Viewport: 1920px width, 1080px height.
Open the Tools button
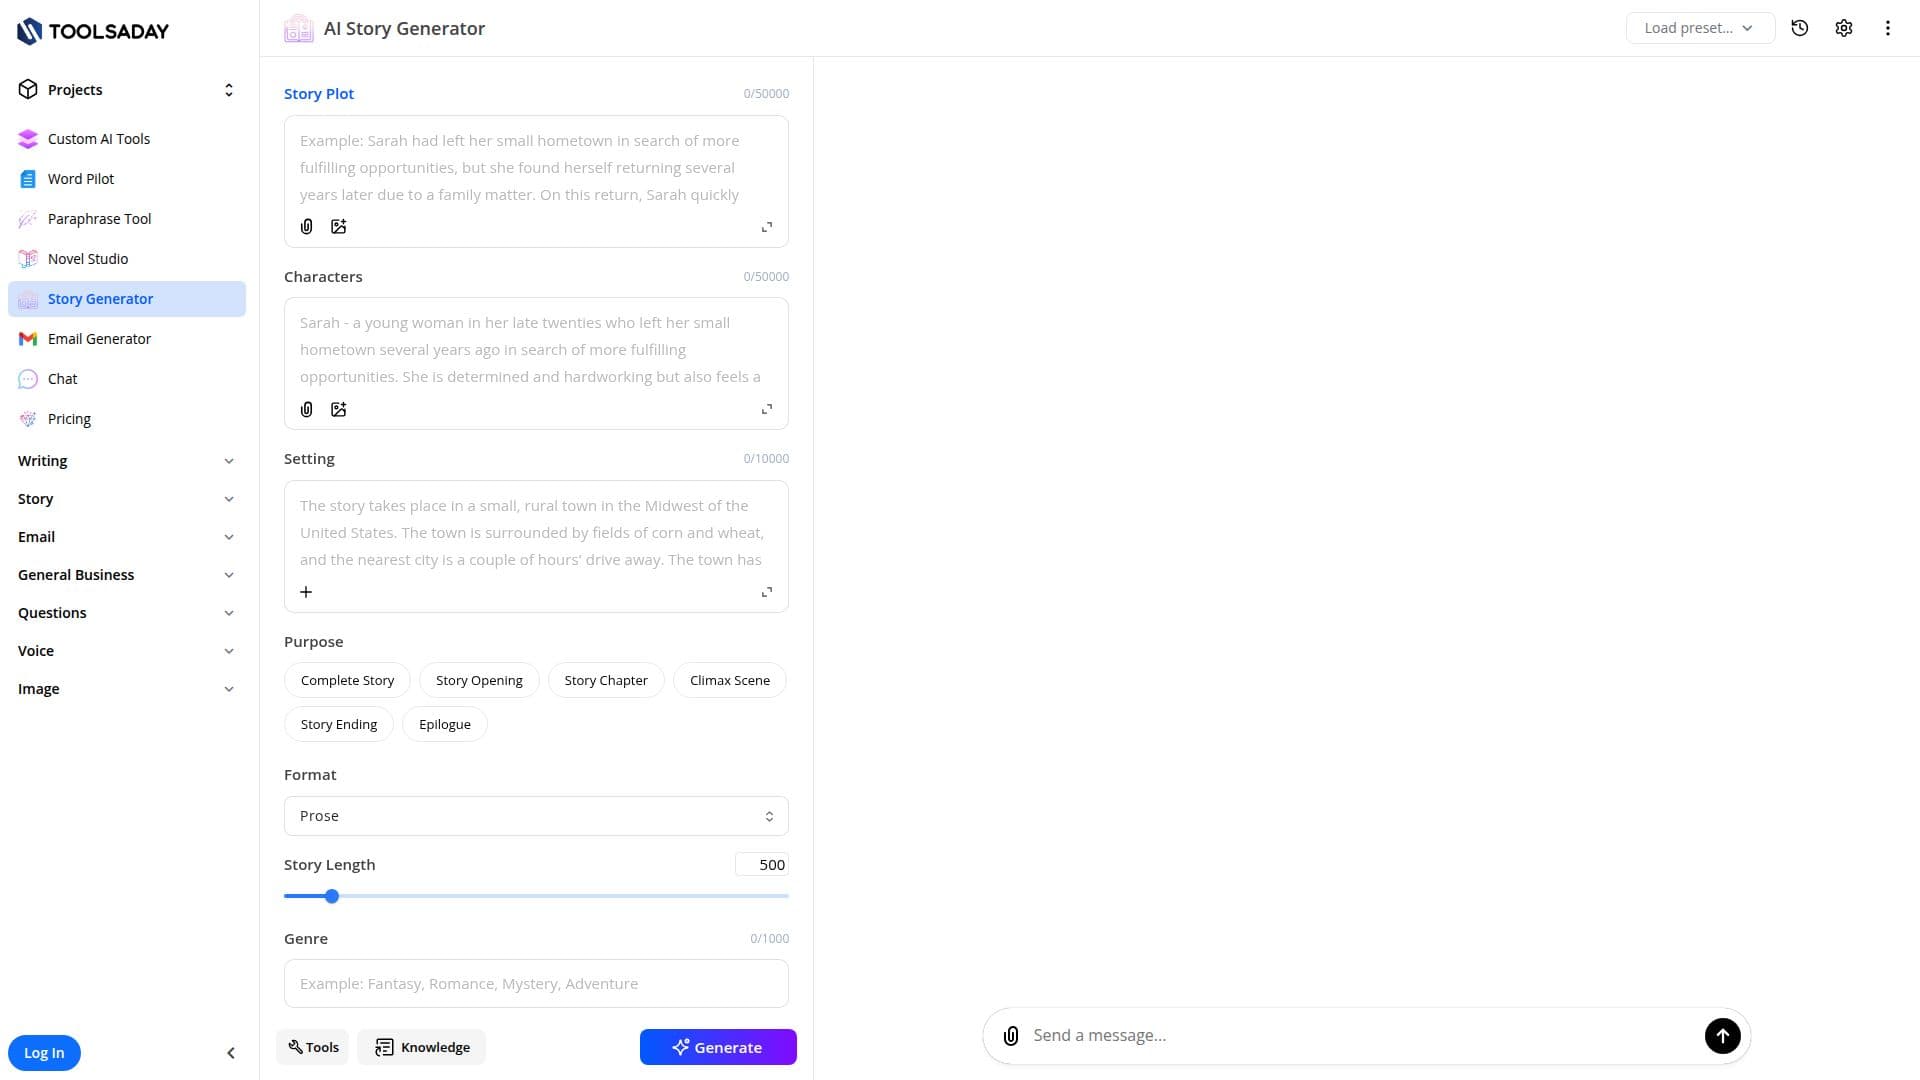pyautogui.click(x=313, y=1047)
